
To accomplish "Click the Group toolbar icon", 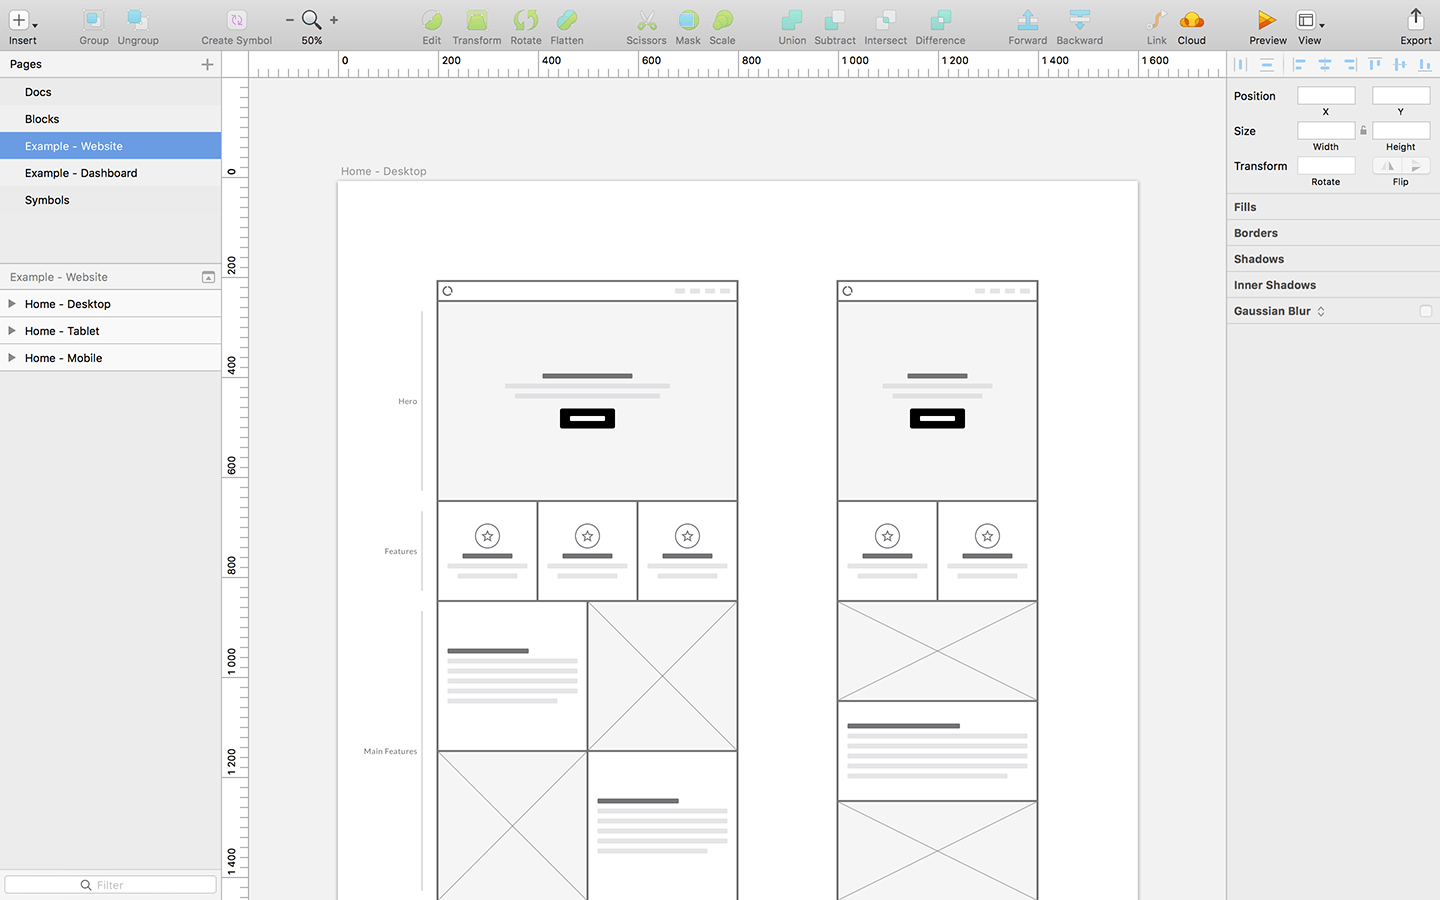I will (x=93, y=20).
